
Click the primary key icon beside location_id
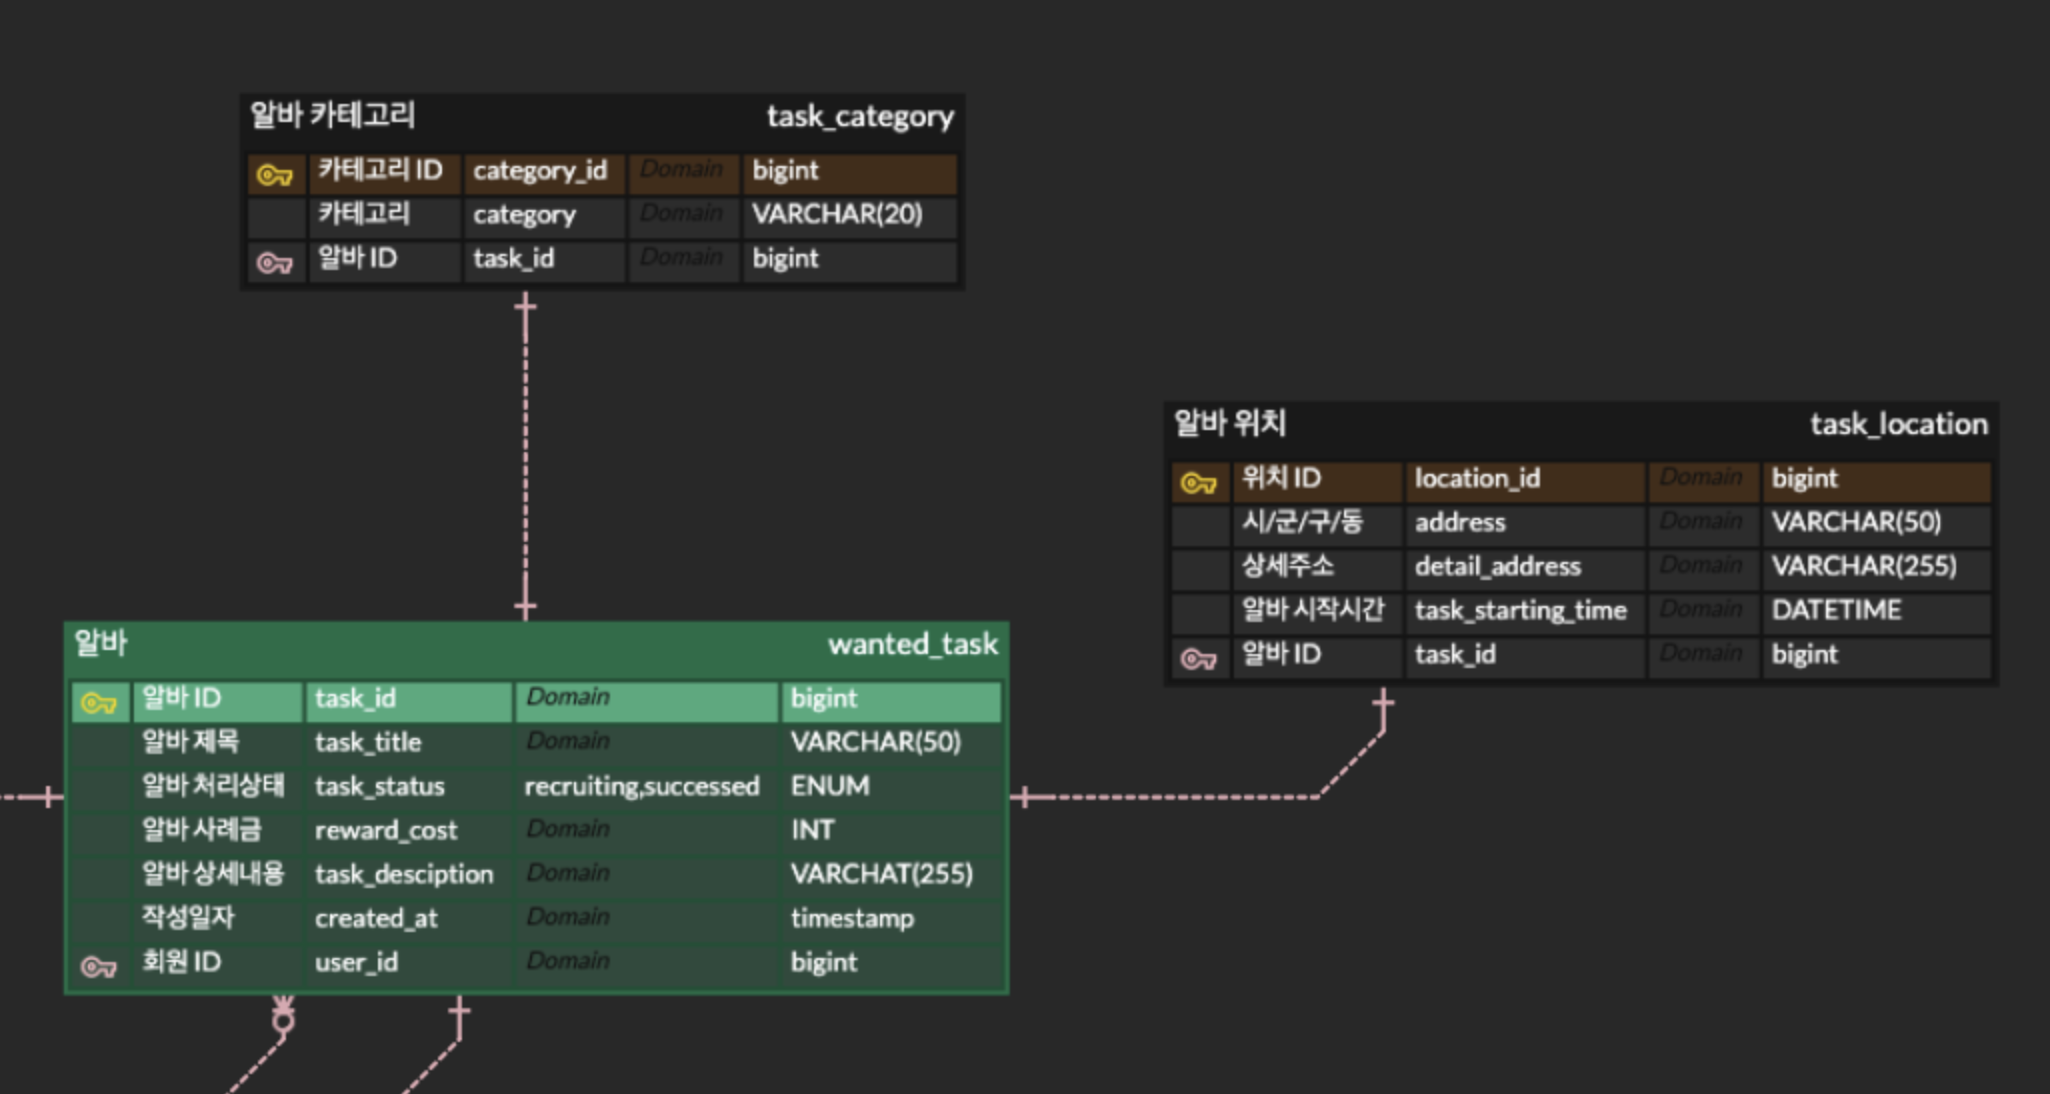(x=1199, y=483)
